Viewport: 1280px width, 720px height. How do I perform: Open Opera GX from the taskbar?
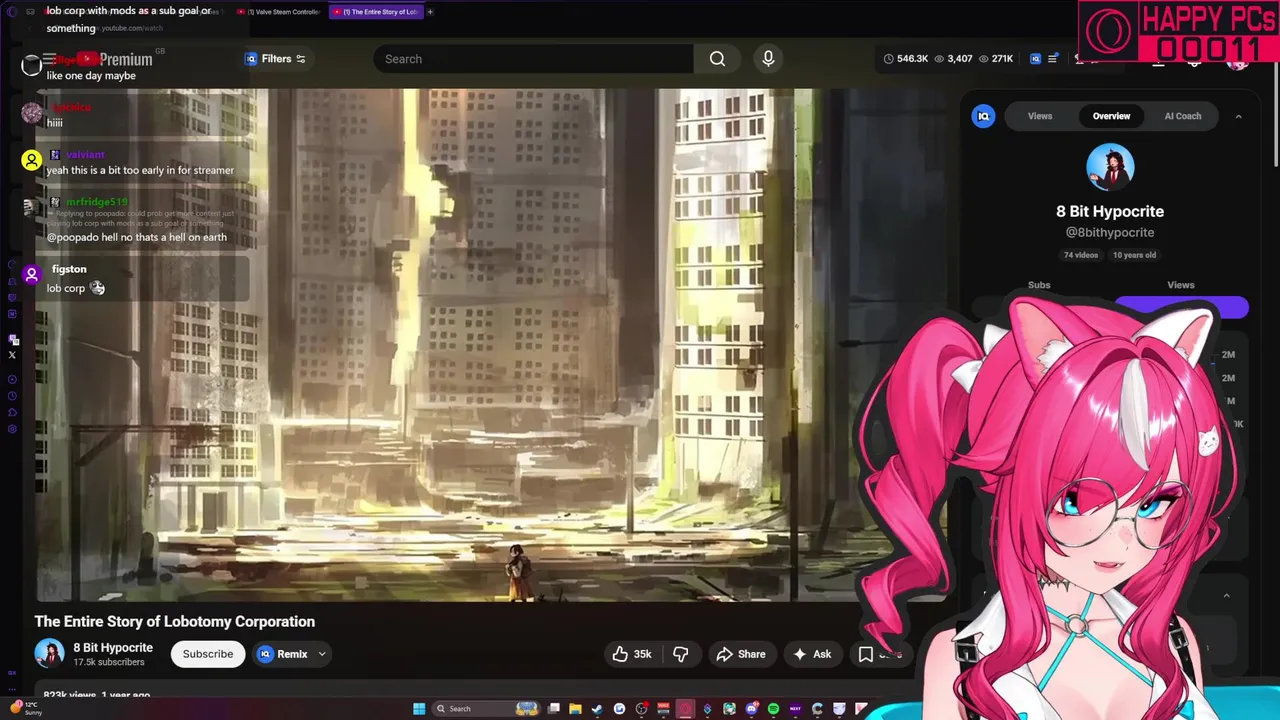point(685,709)
